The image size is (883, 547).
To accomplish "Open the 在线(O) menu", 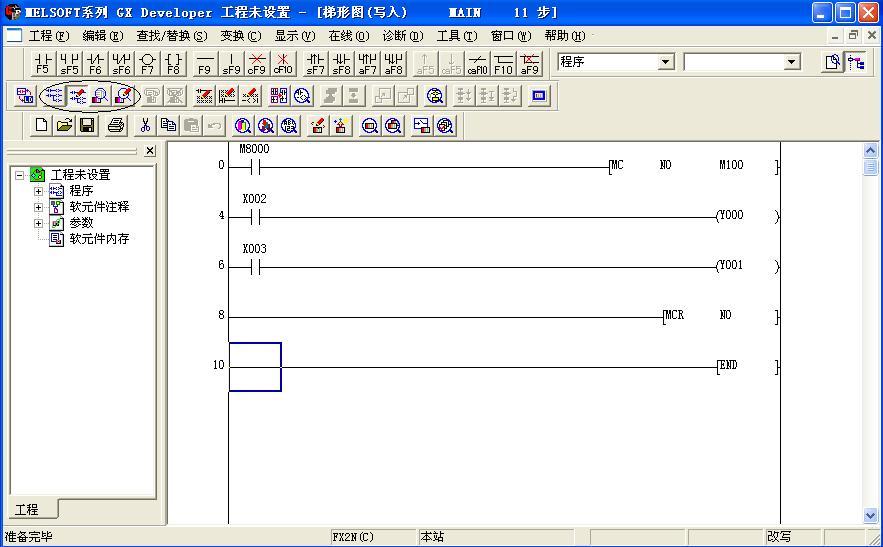I will pos(348,36).
